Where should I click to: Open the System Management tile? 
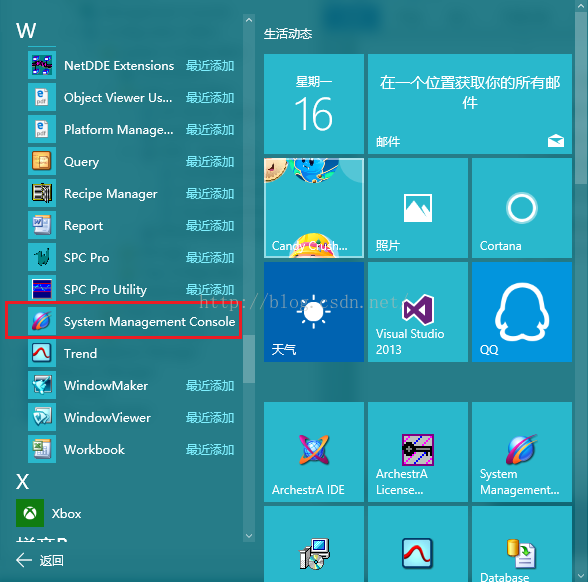(522, 452)
